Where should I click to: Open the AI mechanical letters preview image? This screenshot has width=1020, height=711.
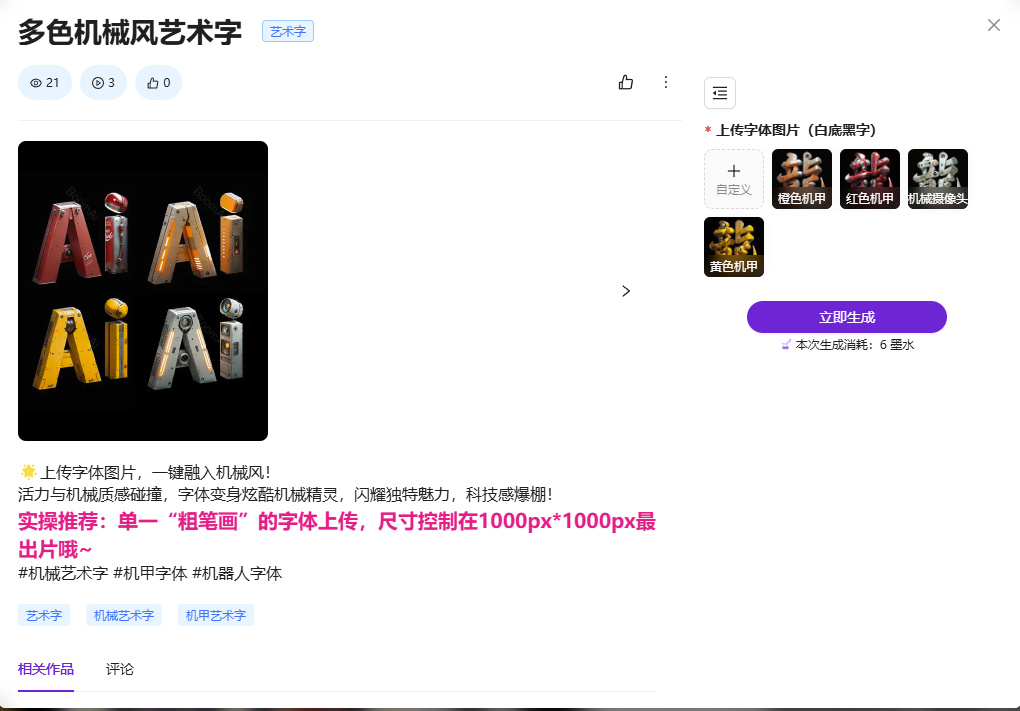pos(143,291)
